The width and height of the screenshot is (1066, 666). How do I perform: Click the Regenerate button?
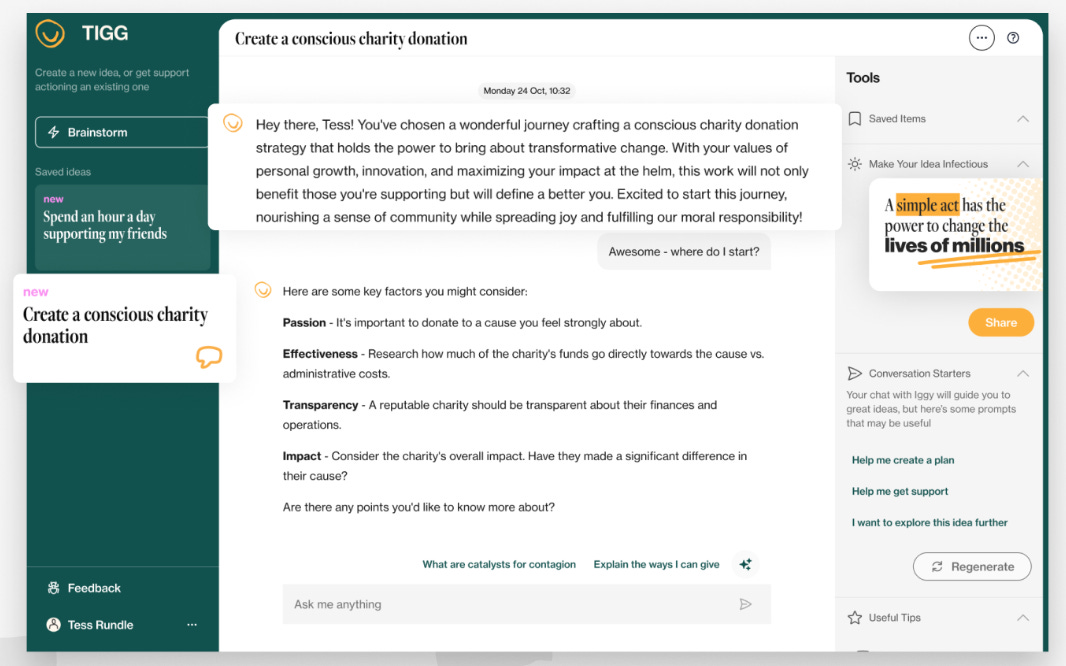[x=972, y=566]
